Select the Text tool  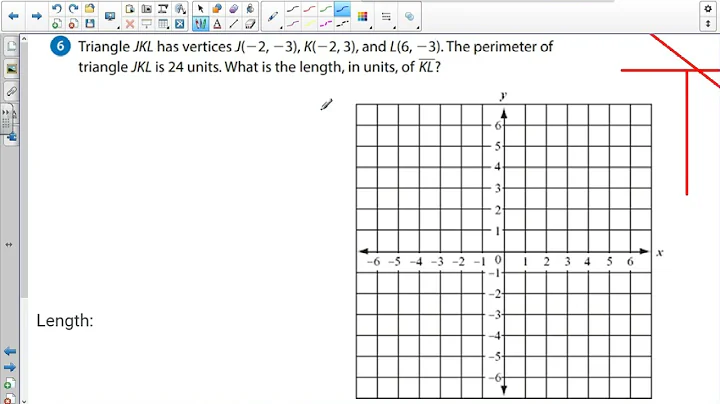217,23
